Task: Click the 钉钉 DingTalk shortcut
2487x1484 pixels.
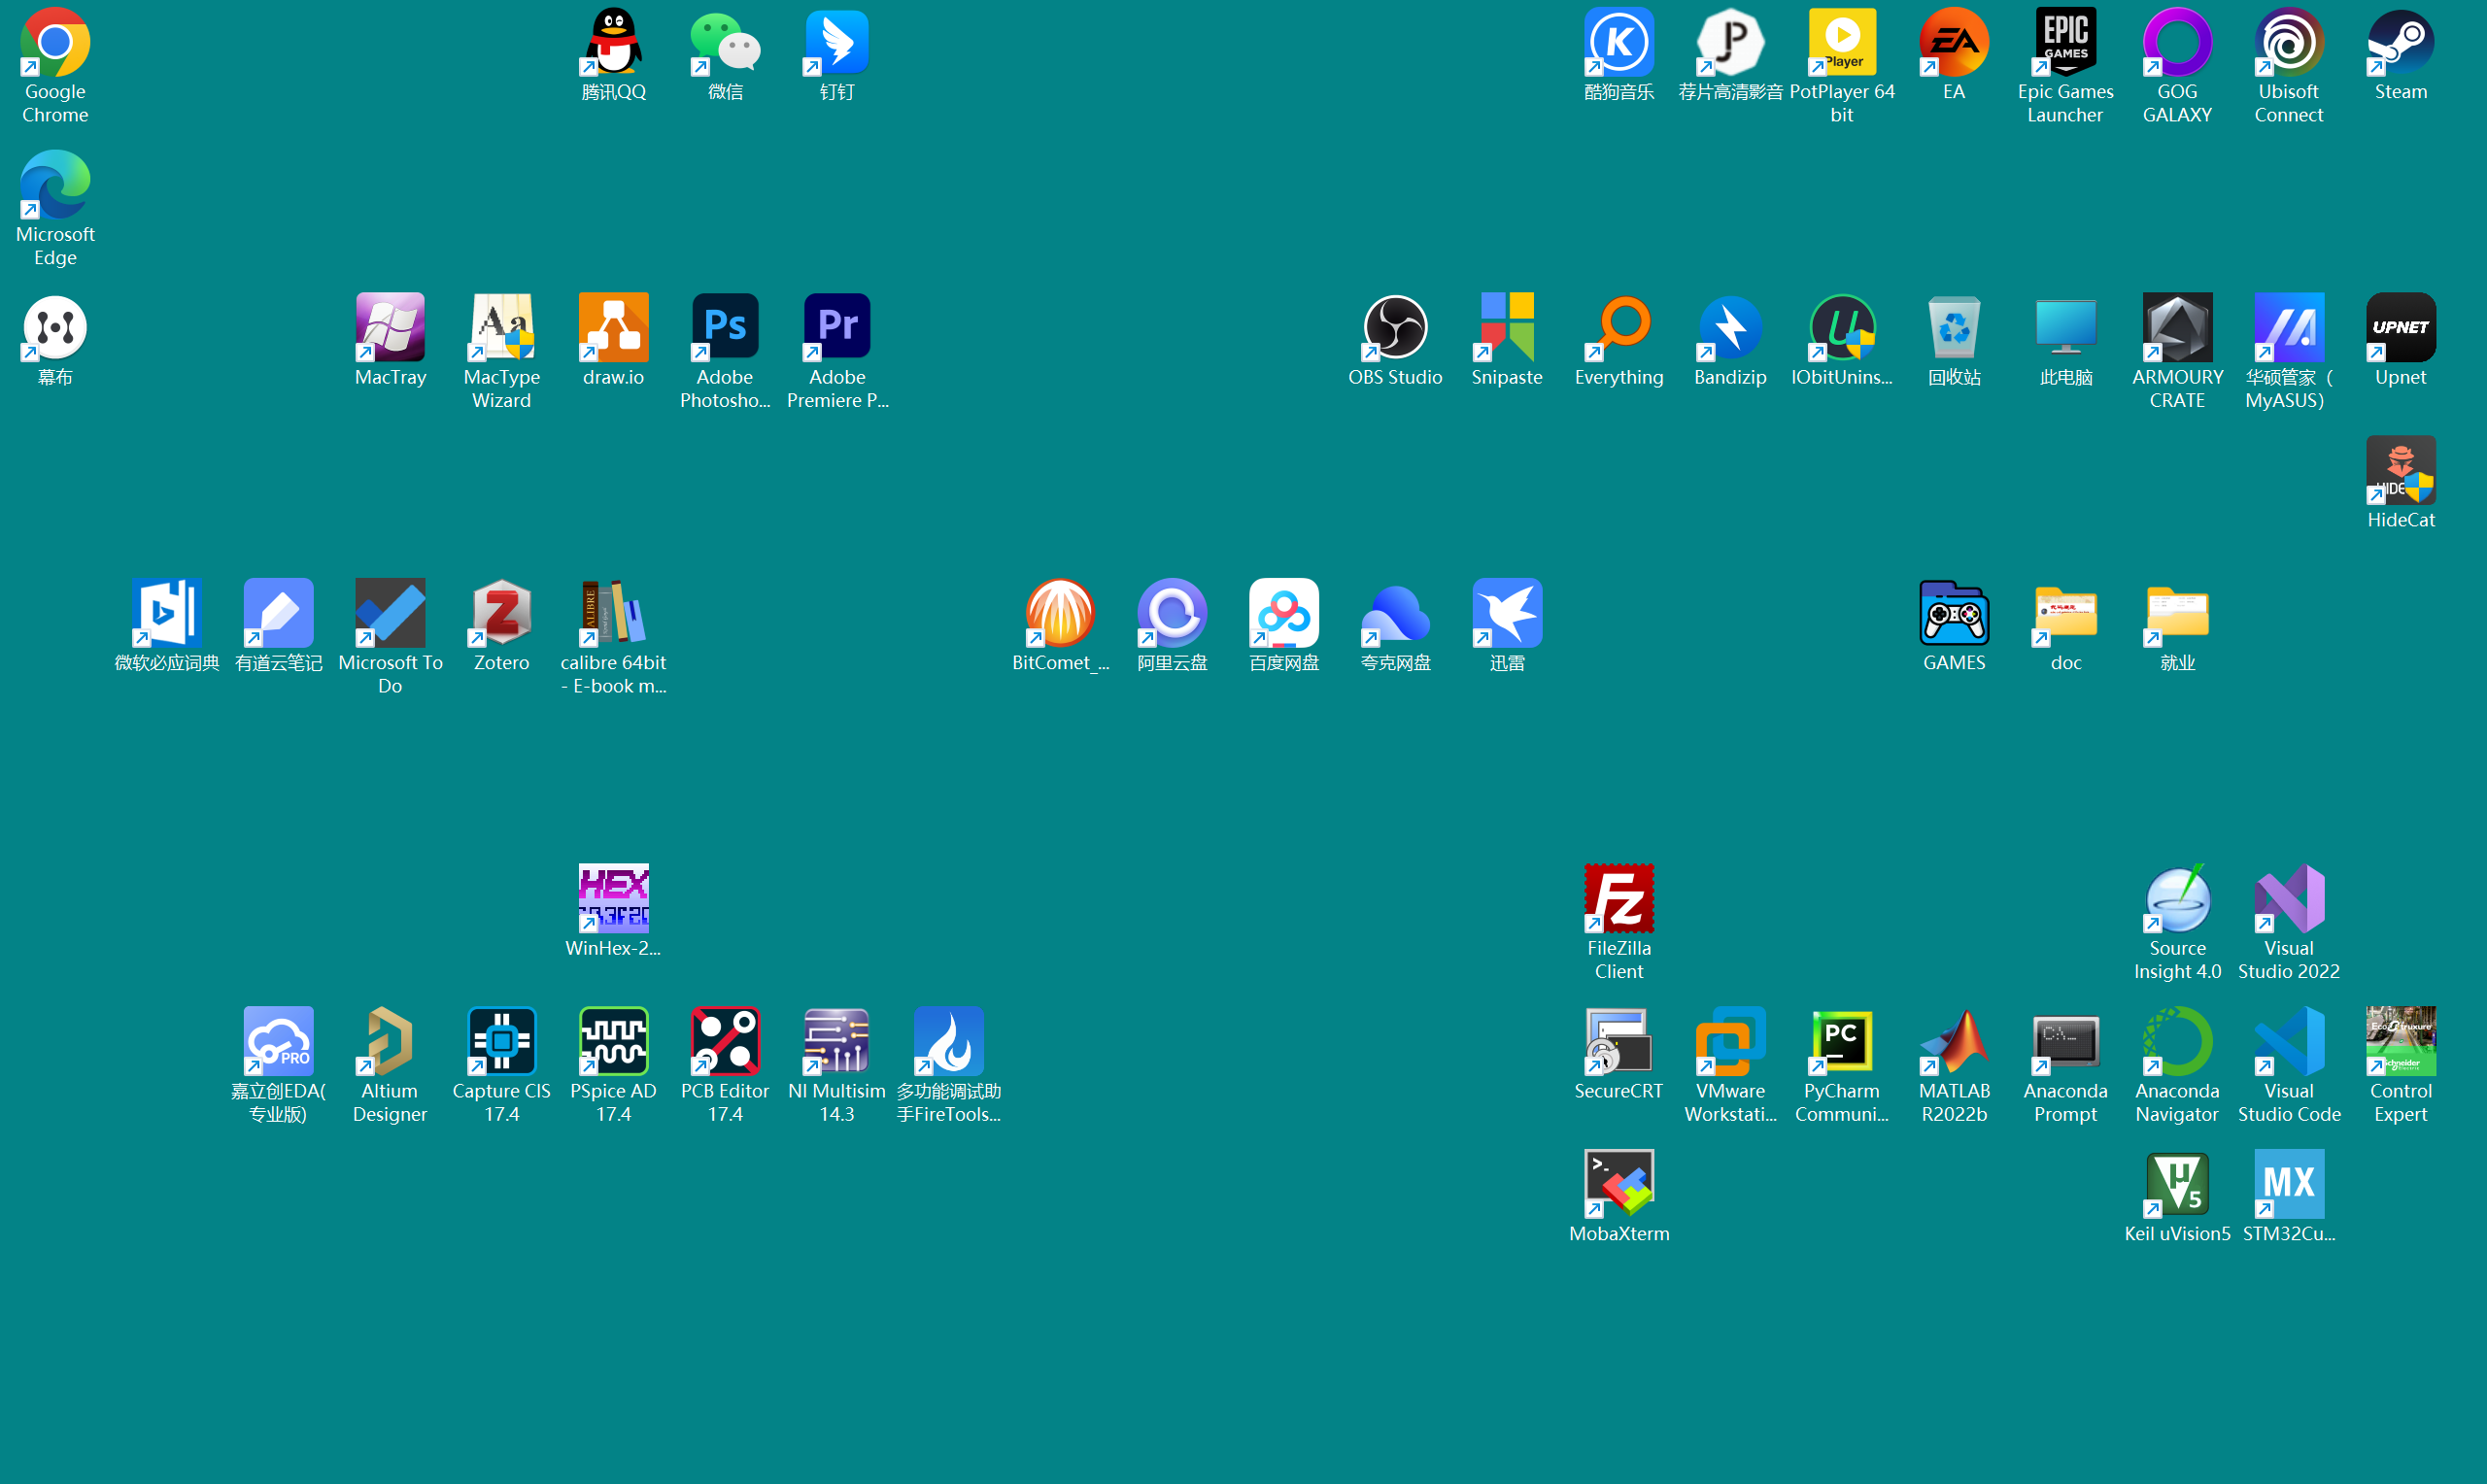Action: pyautogui.click(x=837, y=43)
